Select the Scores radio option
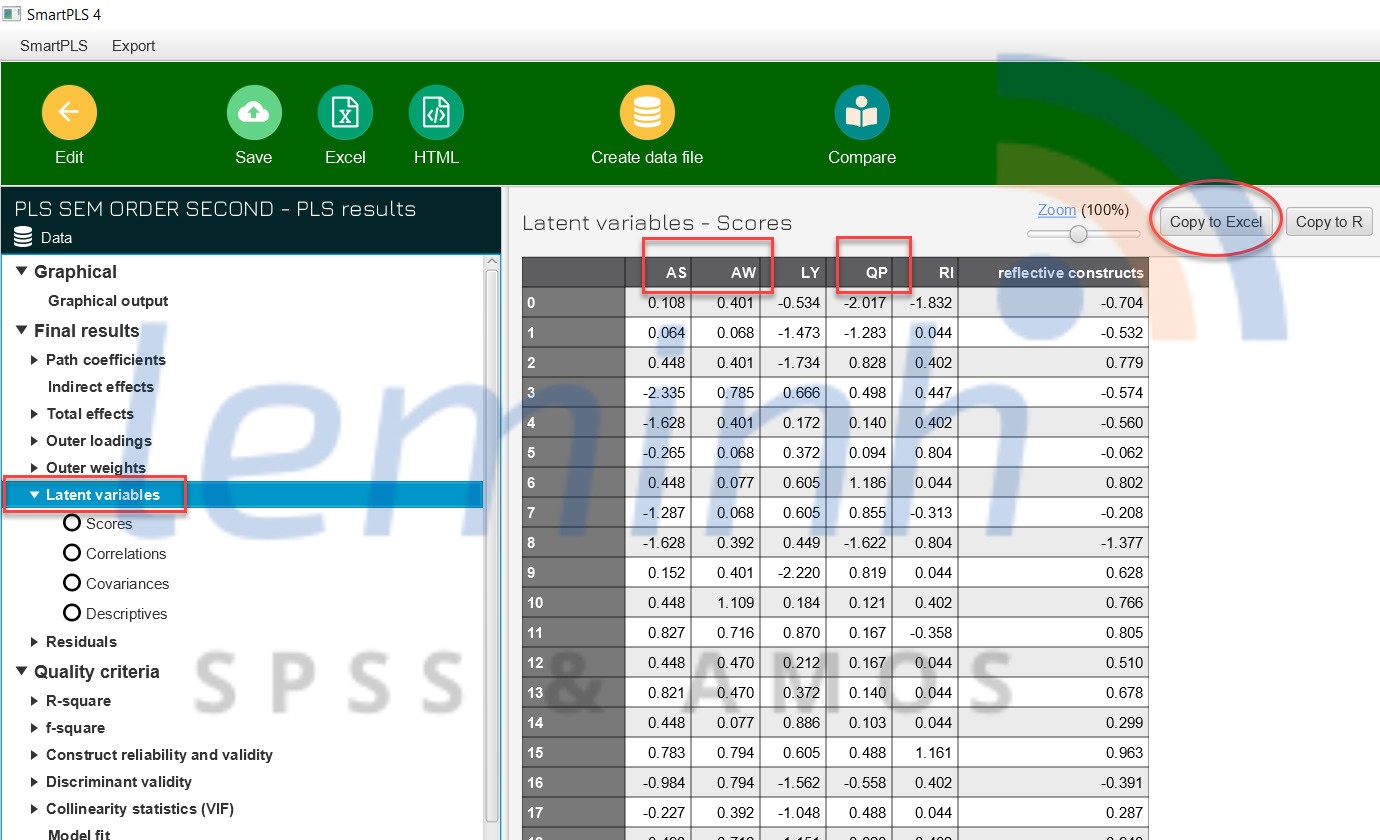 tap(72, 523)
